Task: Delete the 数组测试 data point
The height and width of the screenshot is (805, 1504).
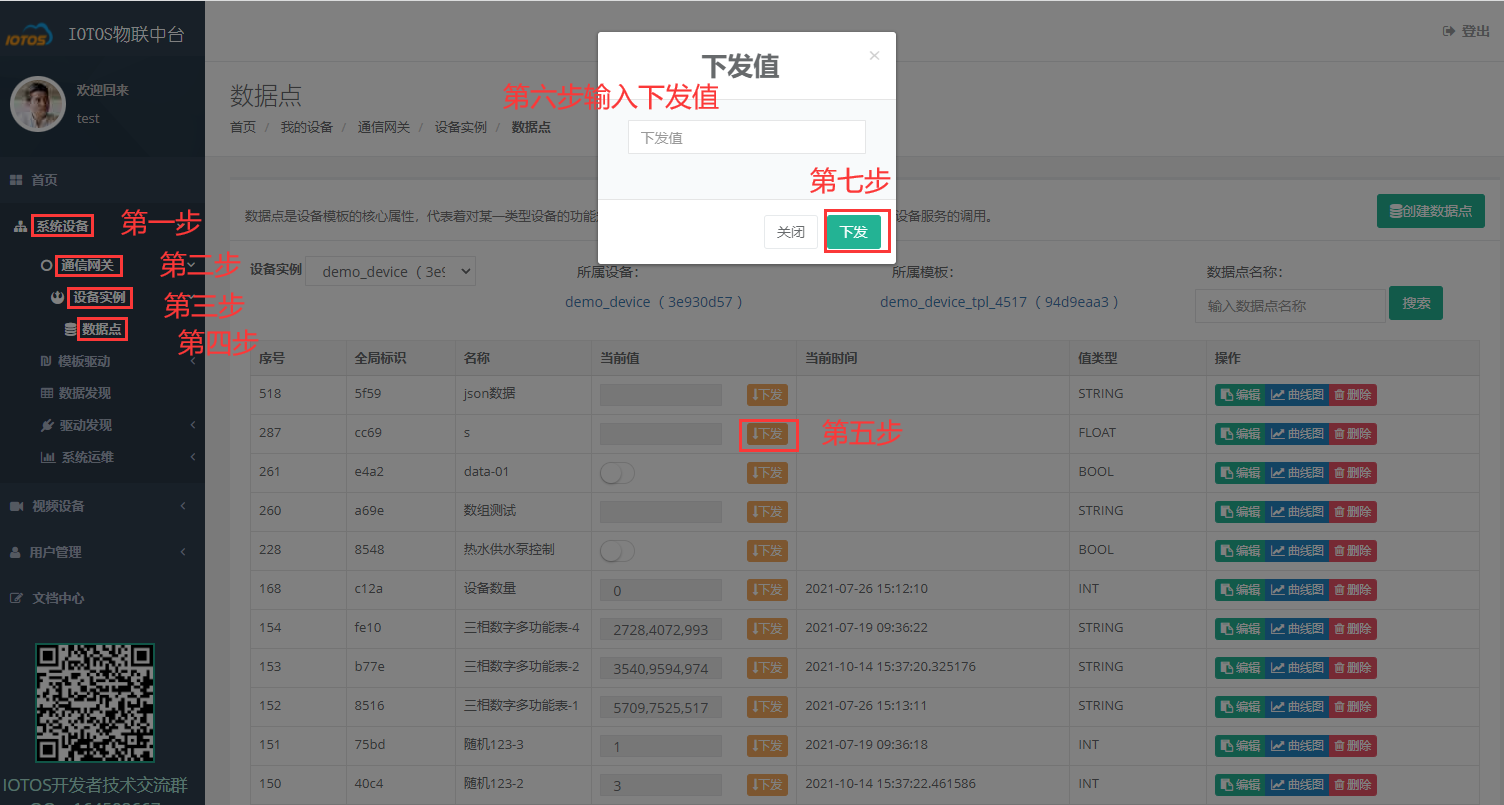Action: tap(1352, 511)
